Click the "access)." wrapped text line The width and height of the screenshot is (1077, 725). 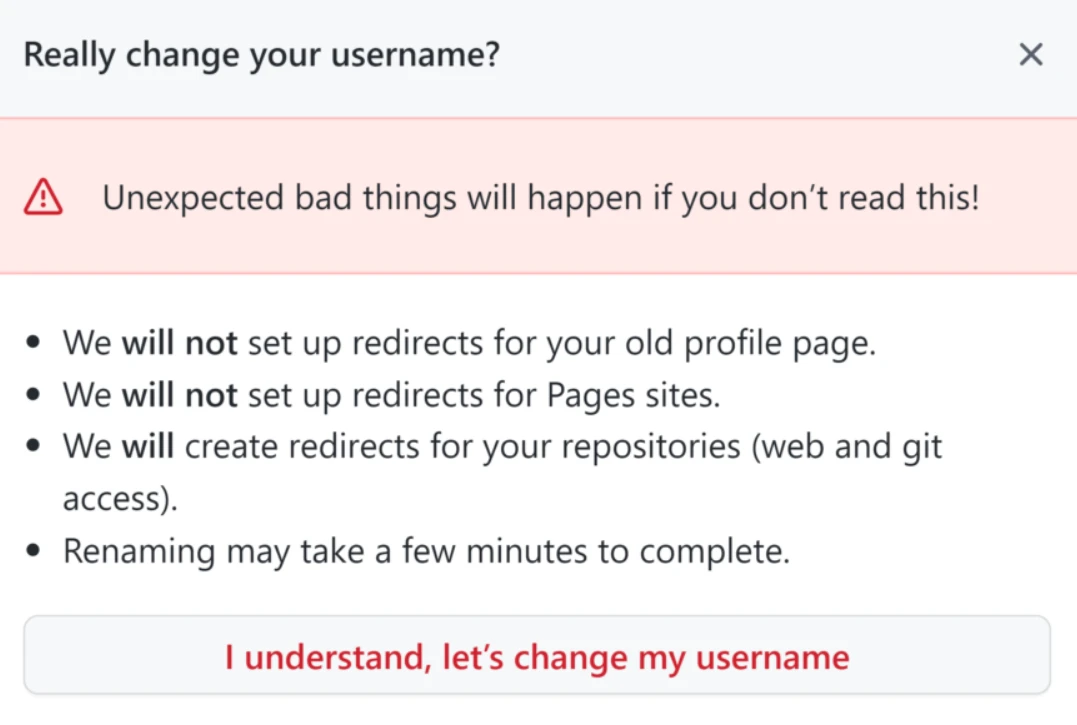pos(120,498)
